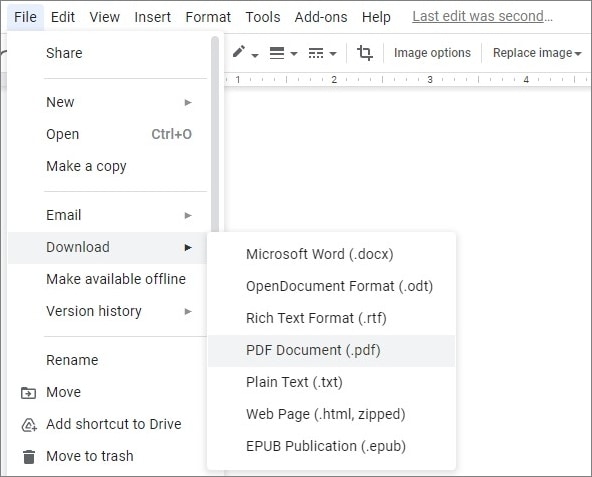This screenshot has height=477, width=592.
Task: Select Make available offline
Action: click(108, 279)
